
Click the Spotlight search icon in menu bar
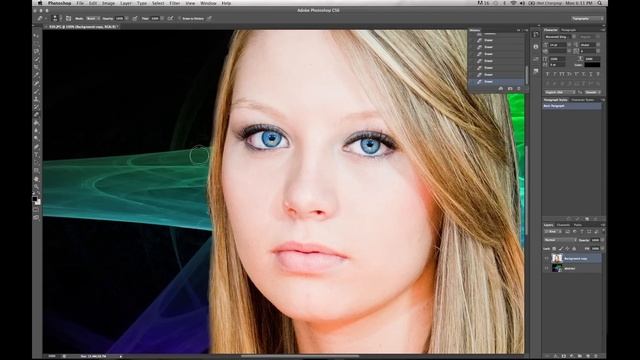[600, 3]
